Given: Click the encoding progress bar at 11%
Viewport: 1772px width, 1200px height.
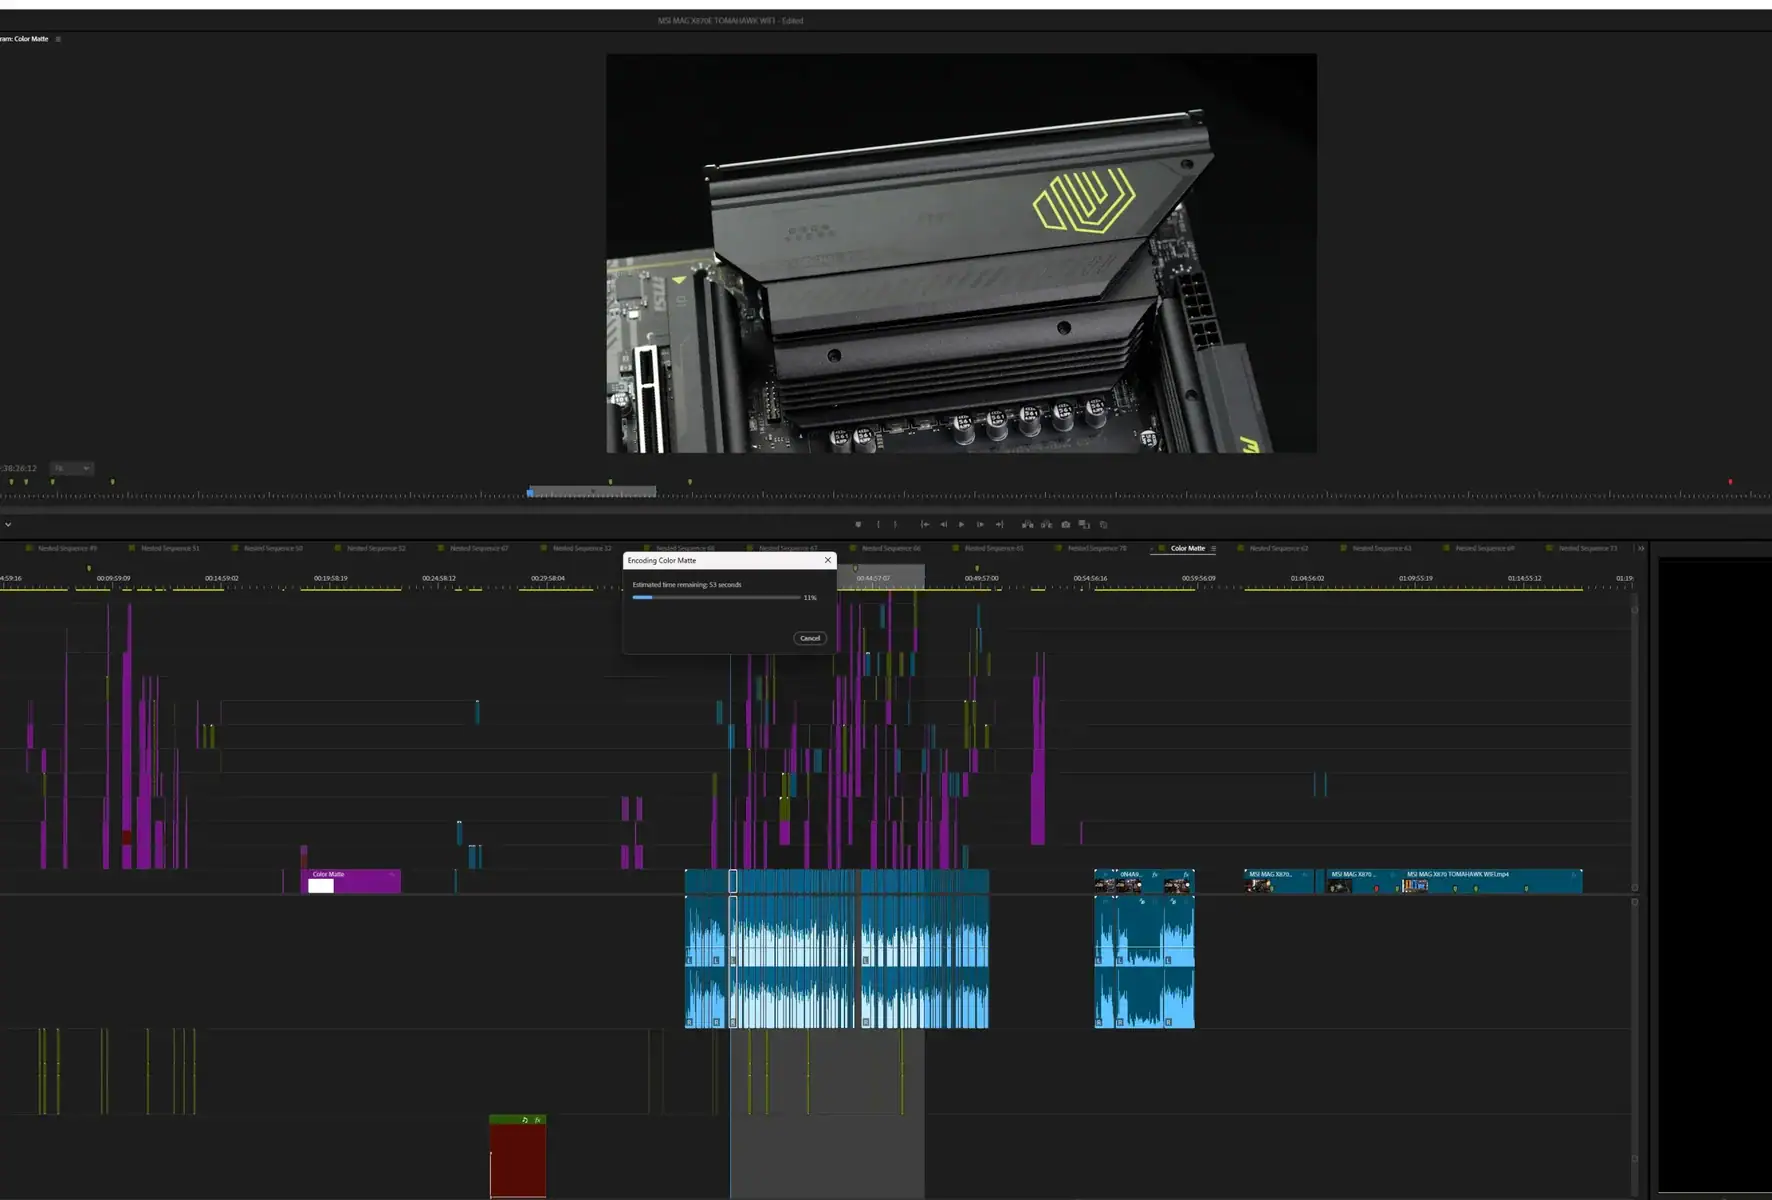Looking at the screenshot, I should (x=716, y=597).
